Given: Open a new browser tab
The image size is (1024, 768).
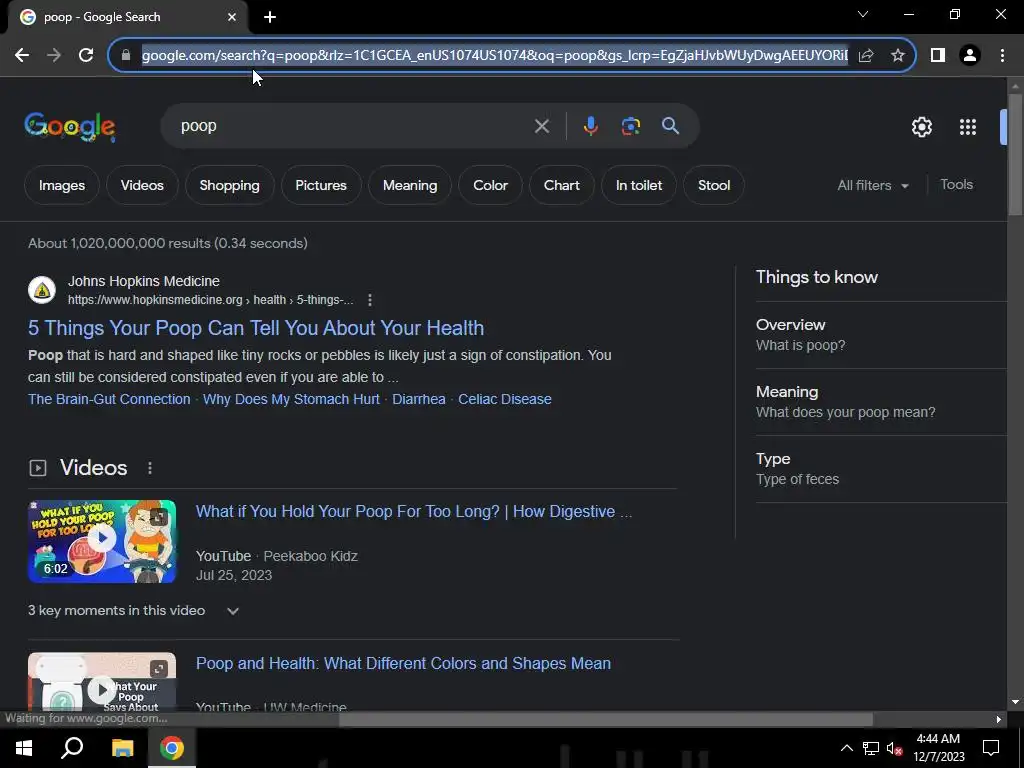Looking at the screenshot, I should 270,17.
